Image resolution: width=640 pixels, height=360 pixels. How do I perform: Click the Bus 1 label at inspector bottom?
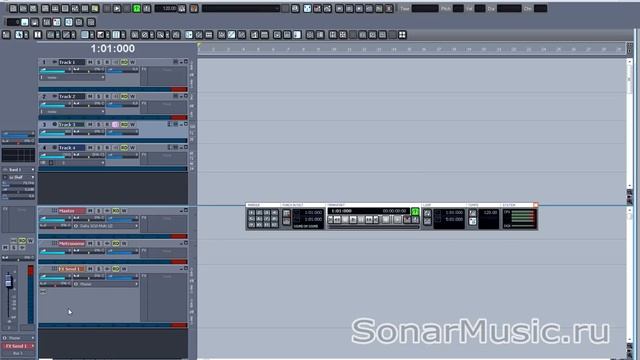click(x=18, y=353)
